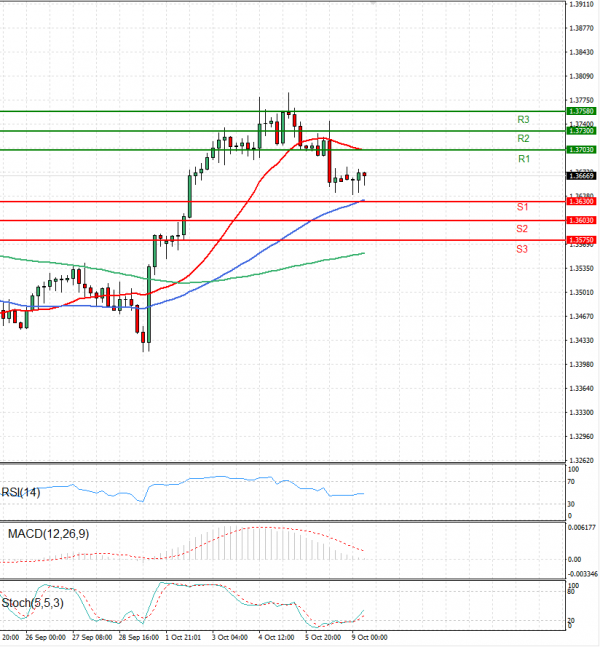Click the 1.33300 price axis value

[x=581, y=412]
